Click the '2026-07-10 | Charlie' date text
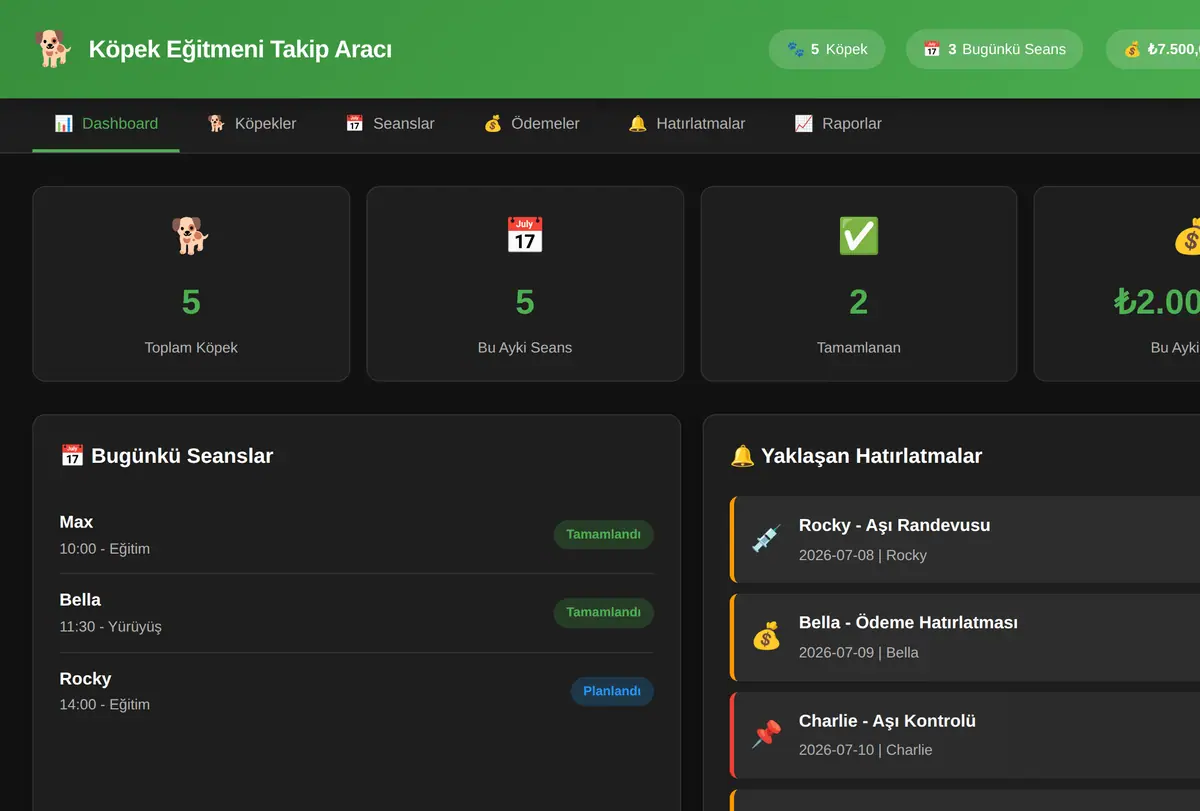 point(866,750)
